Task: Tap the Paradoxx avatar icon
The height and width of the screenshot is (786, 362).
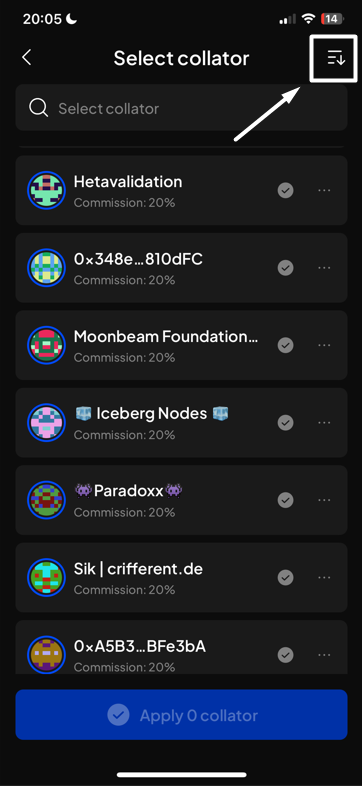Action: (46, 500)
